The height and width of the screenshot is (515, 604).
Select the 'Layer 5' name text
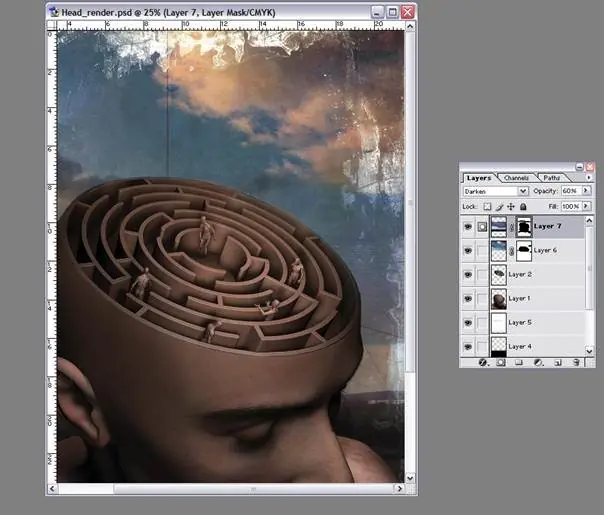[520, 322]
